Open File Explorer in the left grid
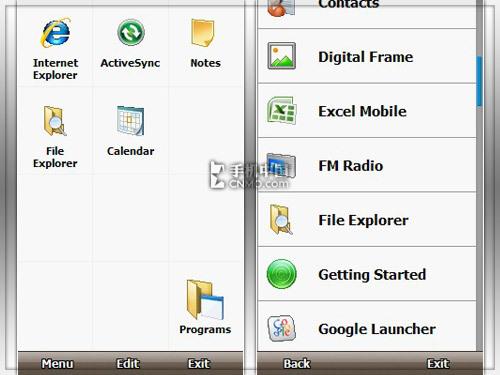The width and height of the screenshot is (500, 375). click(55, 121)
